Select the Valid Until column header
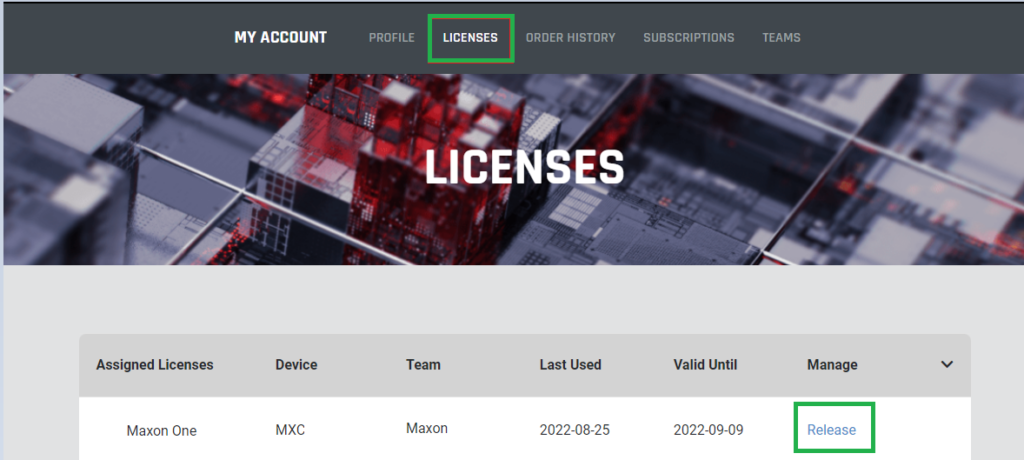This screenshot has height=460, width=1024. click(x=705, y=365)
